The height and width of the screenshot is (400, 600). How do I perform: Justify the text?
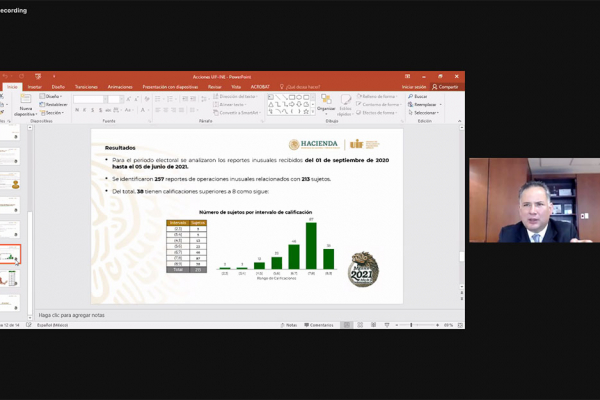(181, 110)
